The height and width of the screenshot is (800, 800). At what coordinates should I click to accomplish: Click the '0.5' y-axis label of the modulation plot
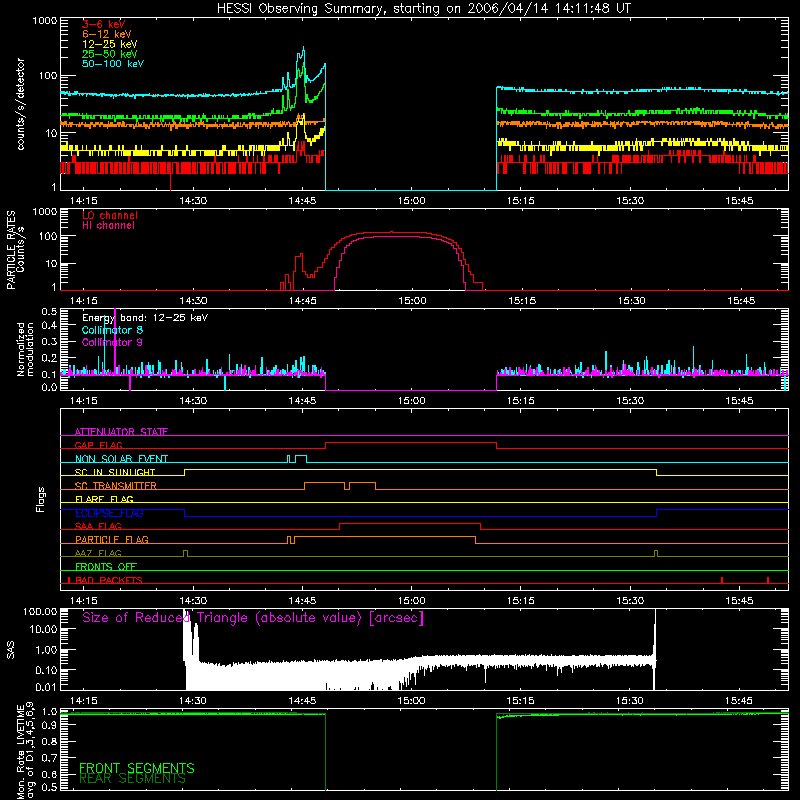click(49, 311)
